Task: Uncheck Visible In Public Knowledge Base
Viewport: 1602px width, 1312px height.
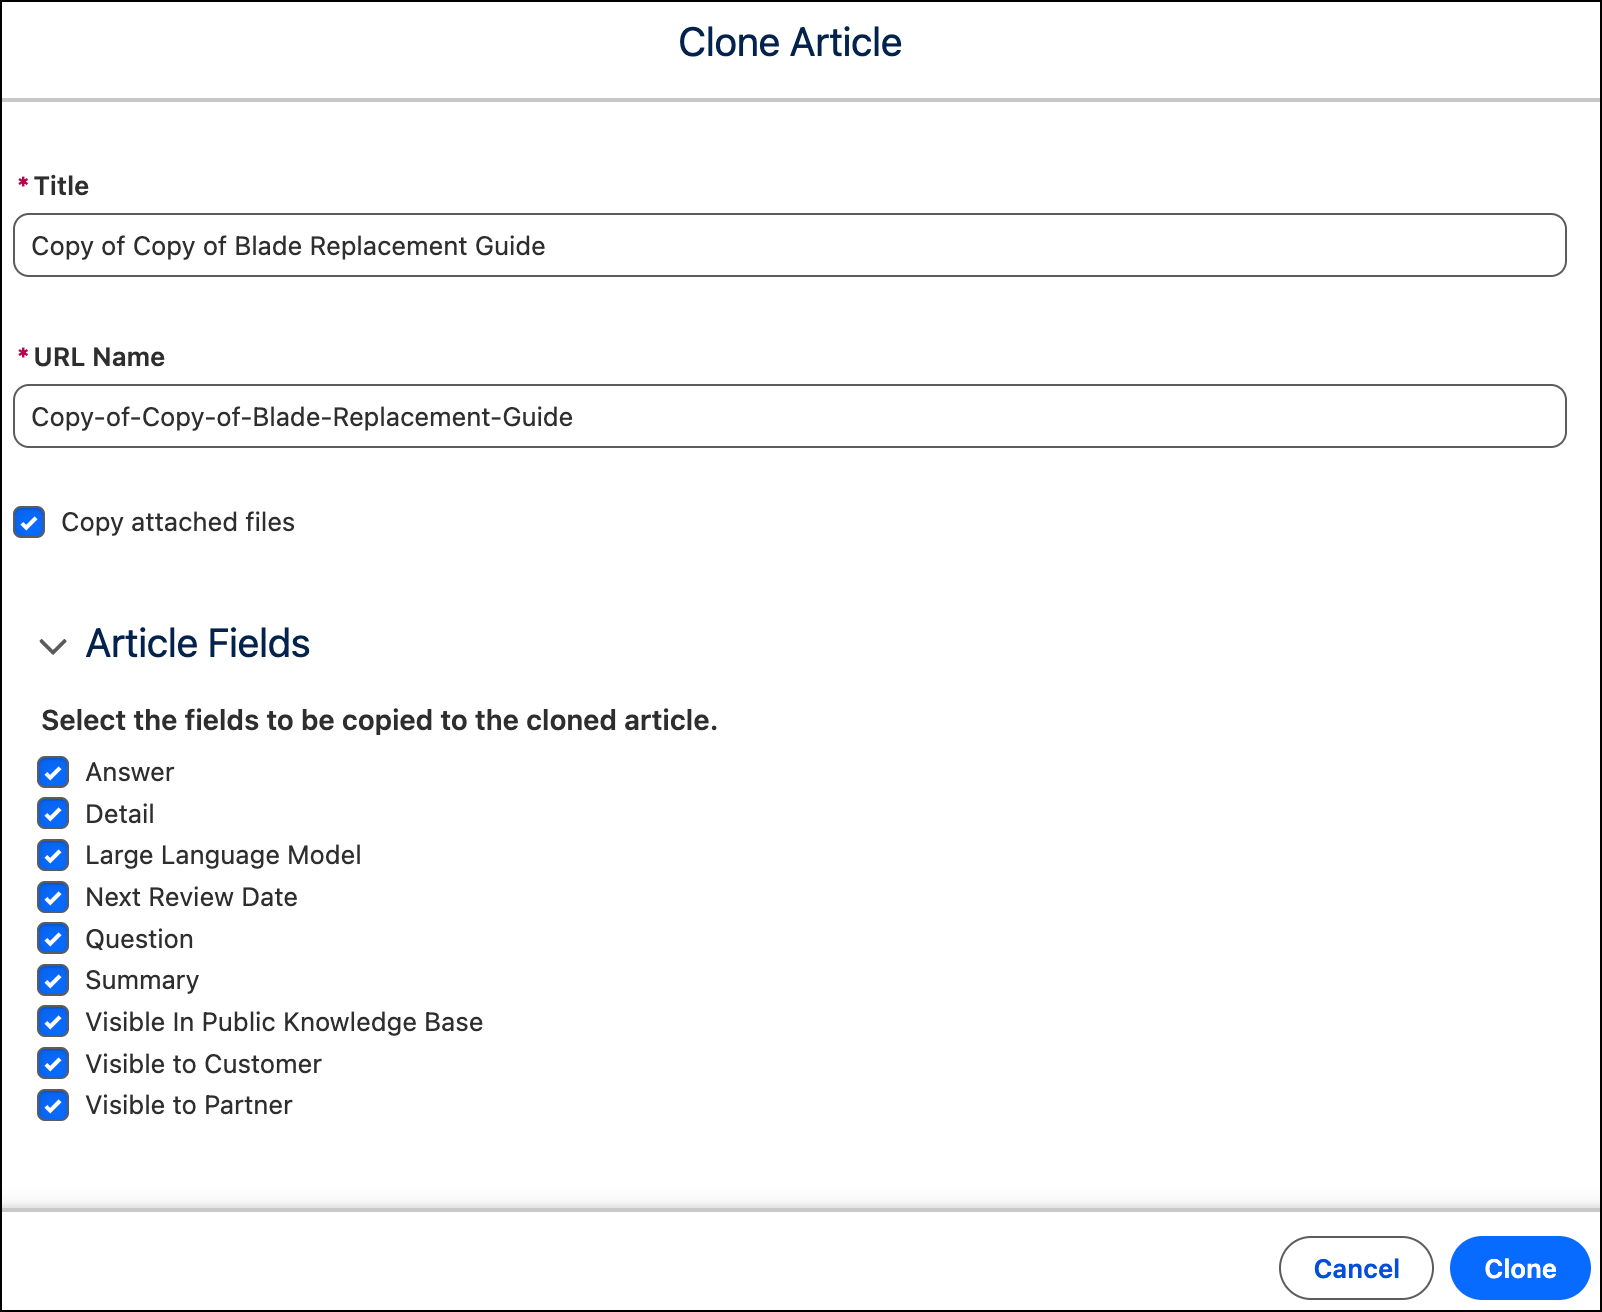Action: tap(53, 1022)
